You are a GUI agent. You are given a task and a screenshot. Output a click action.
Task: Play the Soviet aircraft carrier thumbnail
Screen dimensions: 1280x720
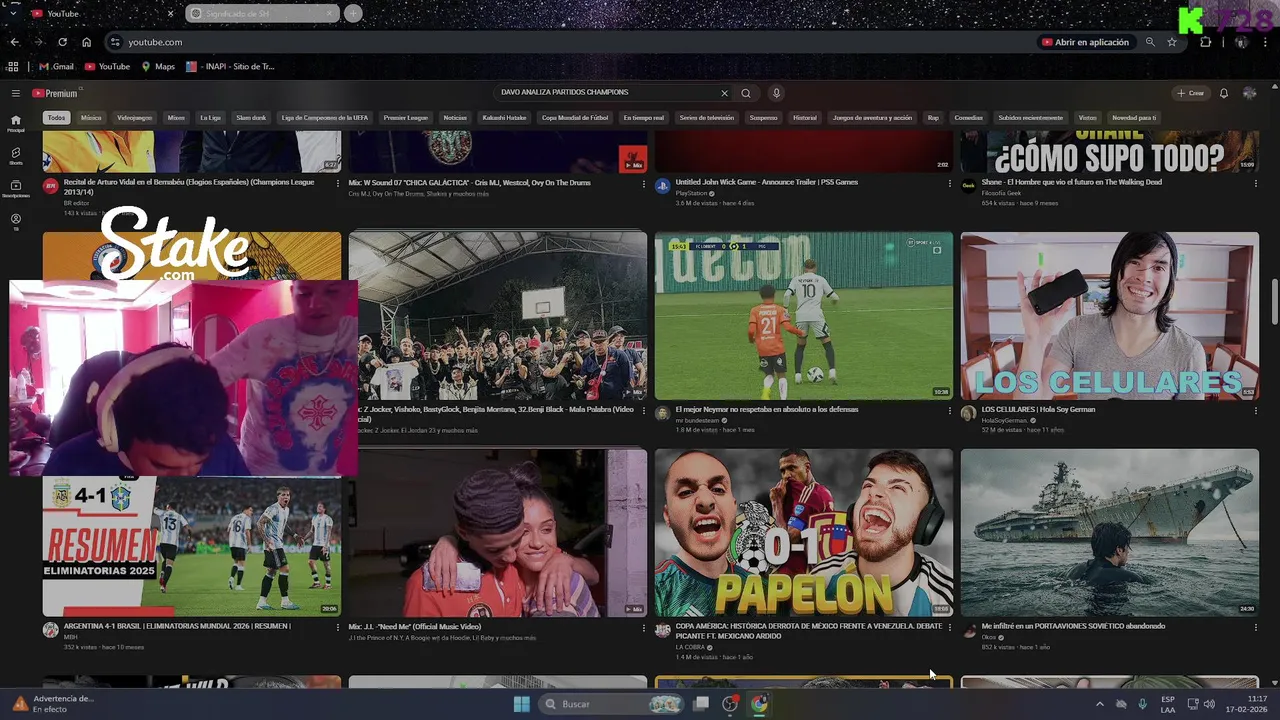point(1110,532)
